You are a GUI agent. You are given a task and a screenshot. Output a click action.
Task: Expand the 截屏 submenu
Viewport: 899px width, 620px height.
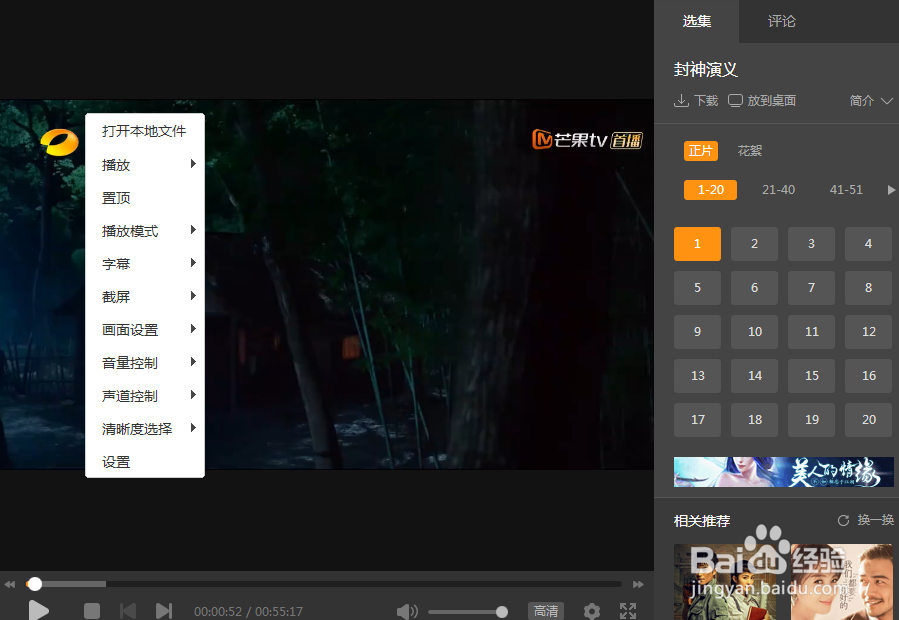(144, 297)
